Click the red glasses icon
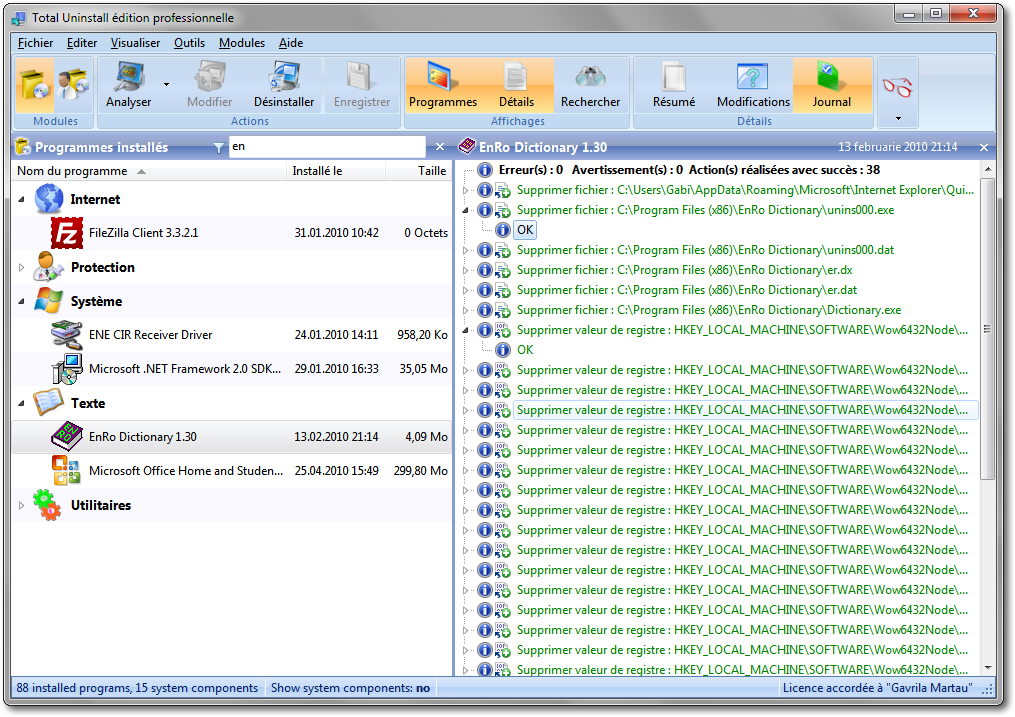 tap(897, 86)
